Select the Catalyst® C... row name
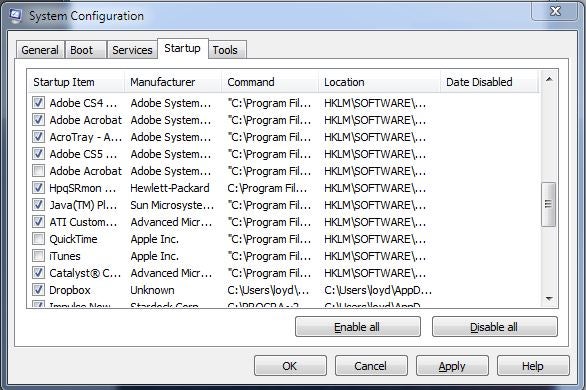The image size is (586, 390). [85, 273]
